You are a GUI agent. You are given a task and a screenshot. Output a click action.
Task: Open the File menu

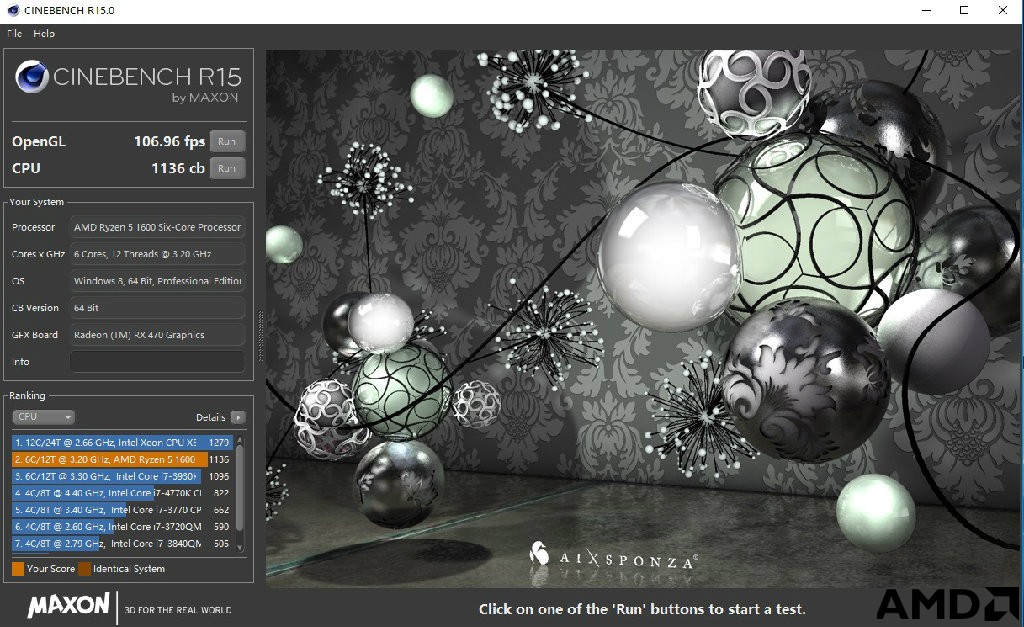(14, 33)
